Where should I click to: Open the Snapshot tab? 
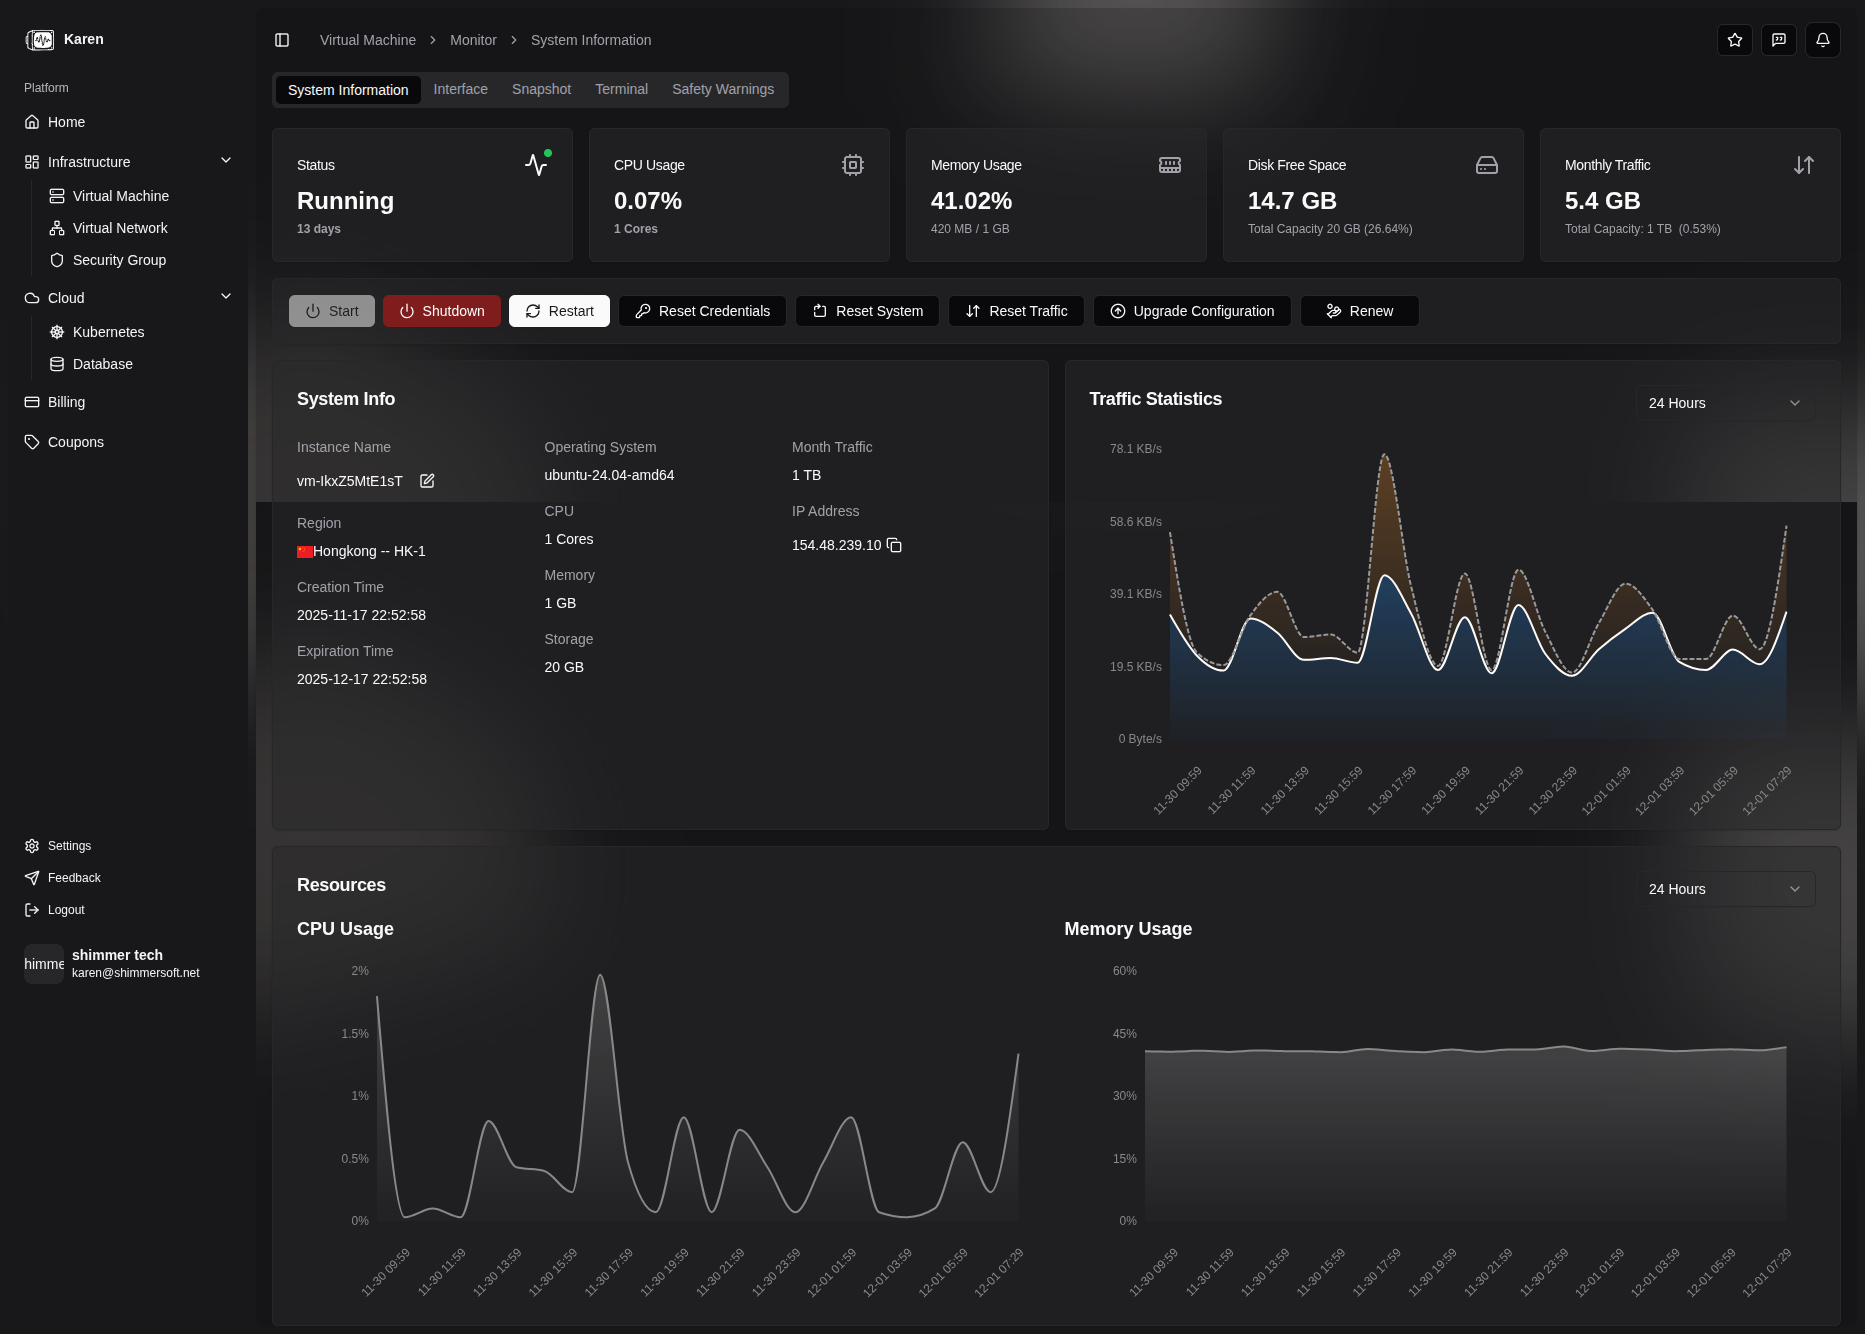(541, 89)
